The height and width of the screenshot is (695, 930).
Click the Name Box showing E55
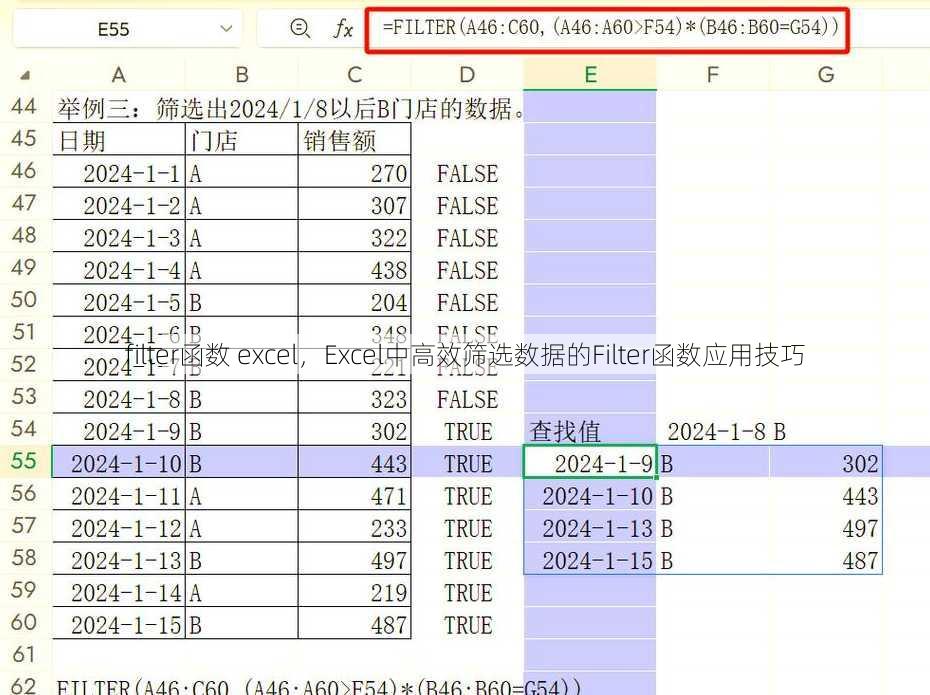126,28
